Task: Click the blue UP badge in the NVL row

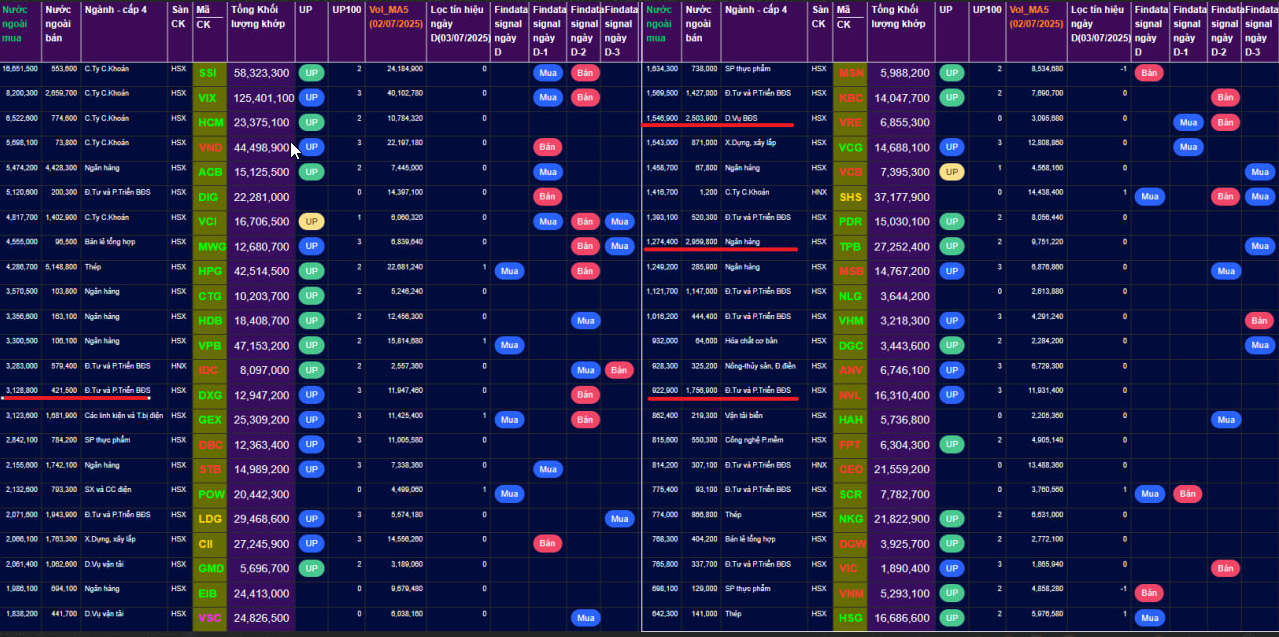Action: click(x=951, y=395)
